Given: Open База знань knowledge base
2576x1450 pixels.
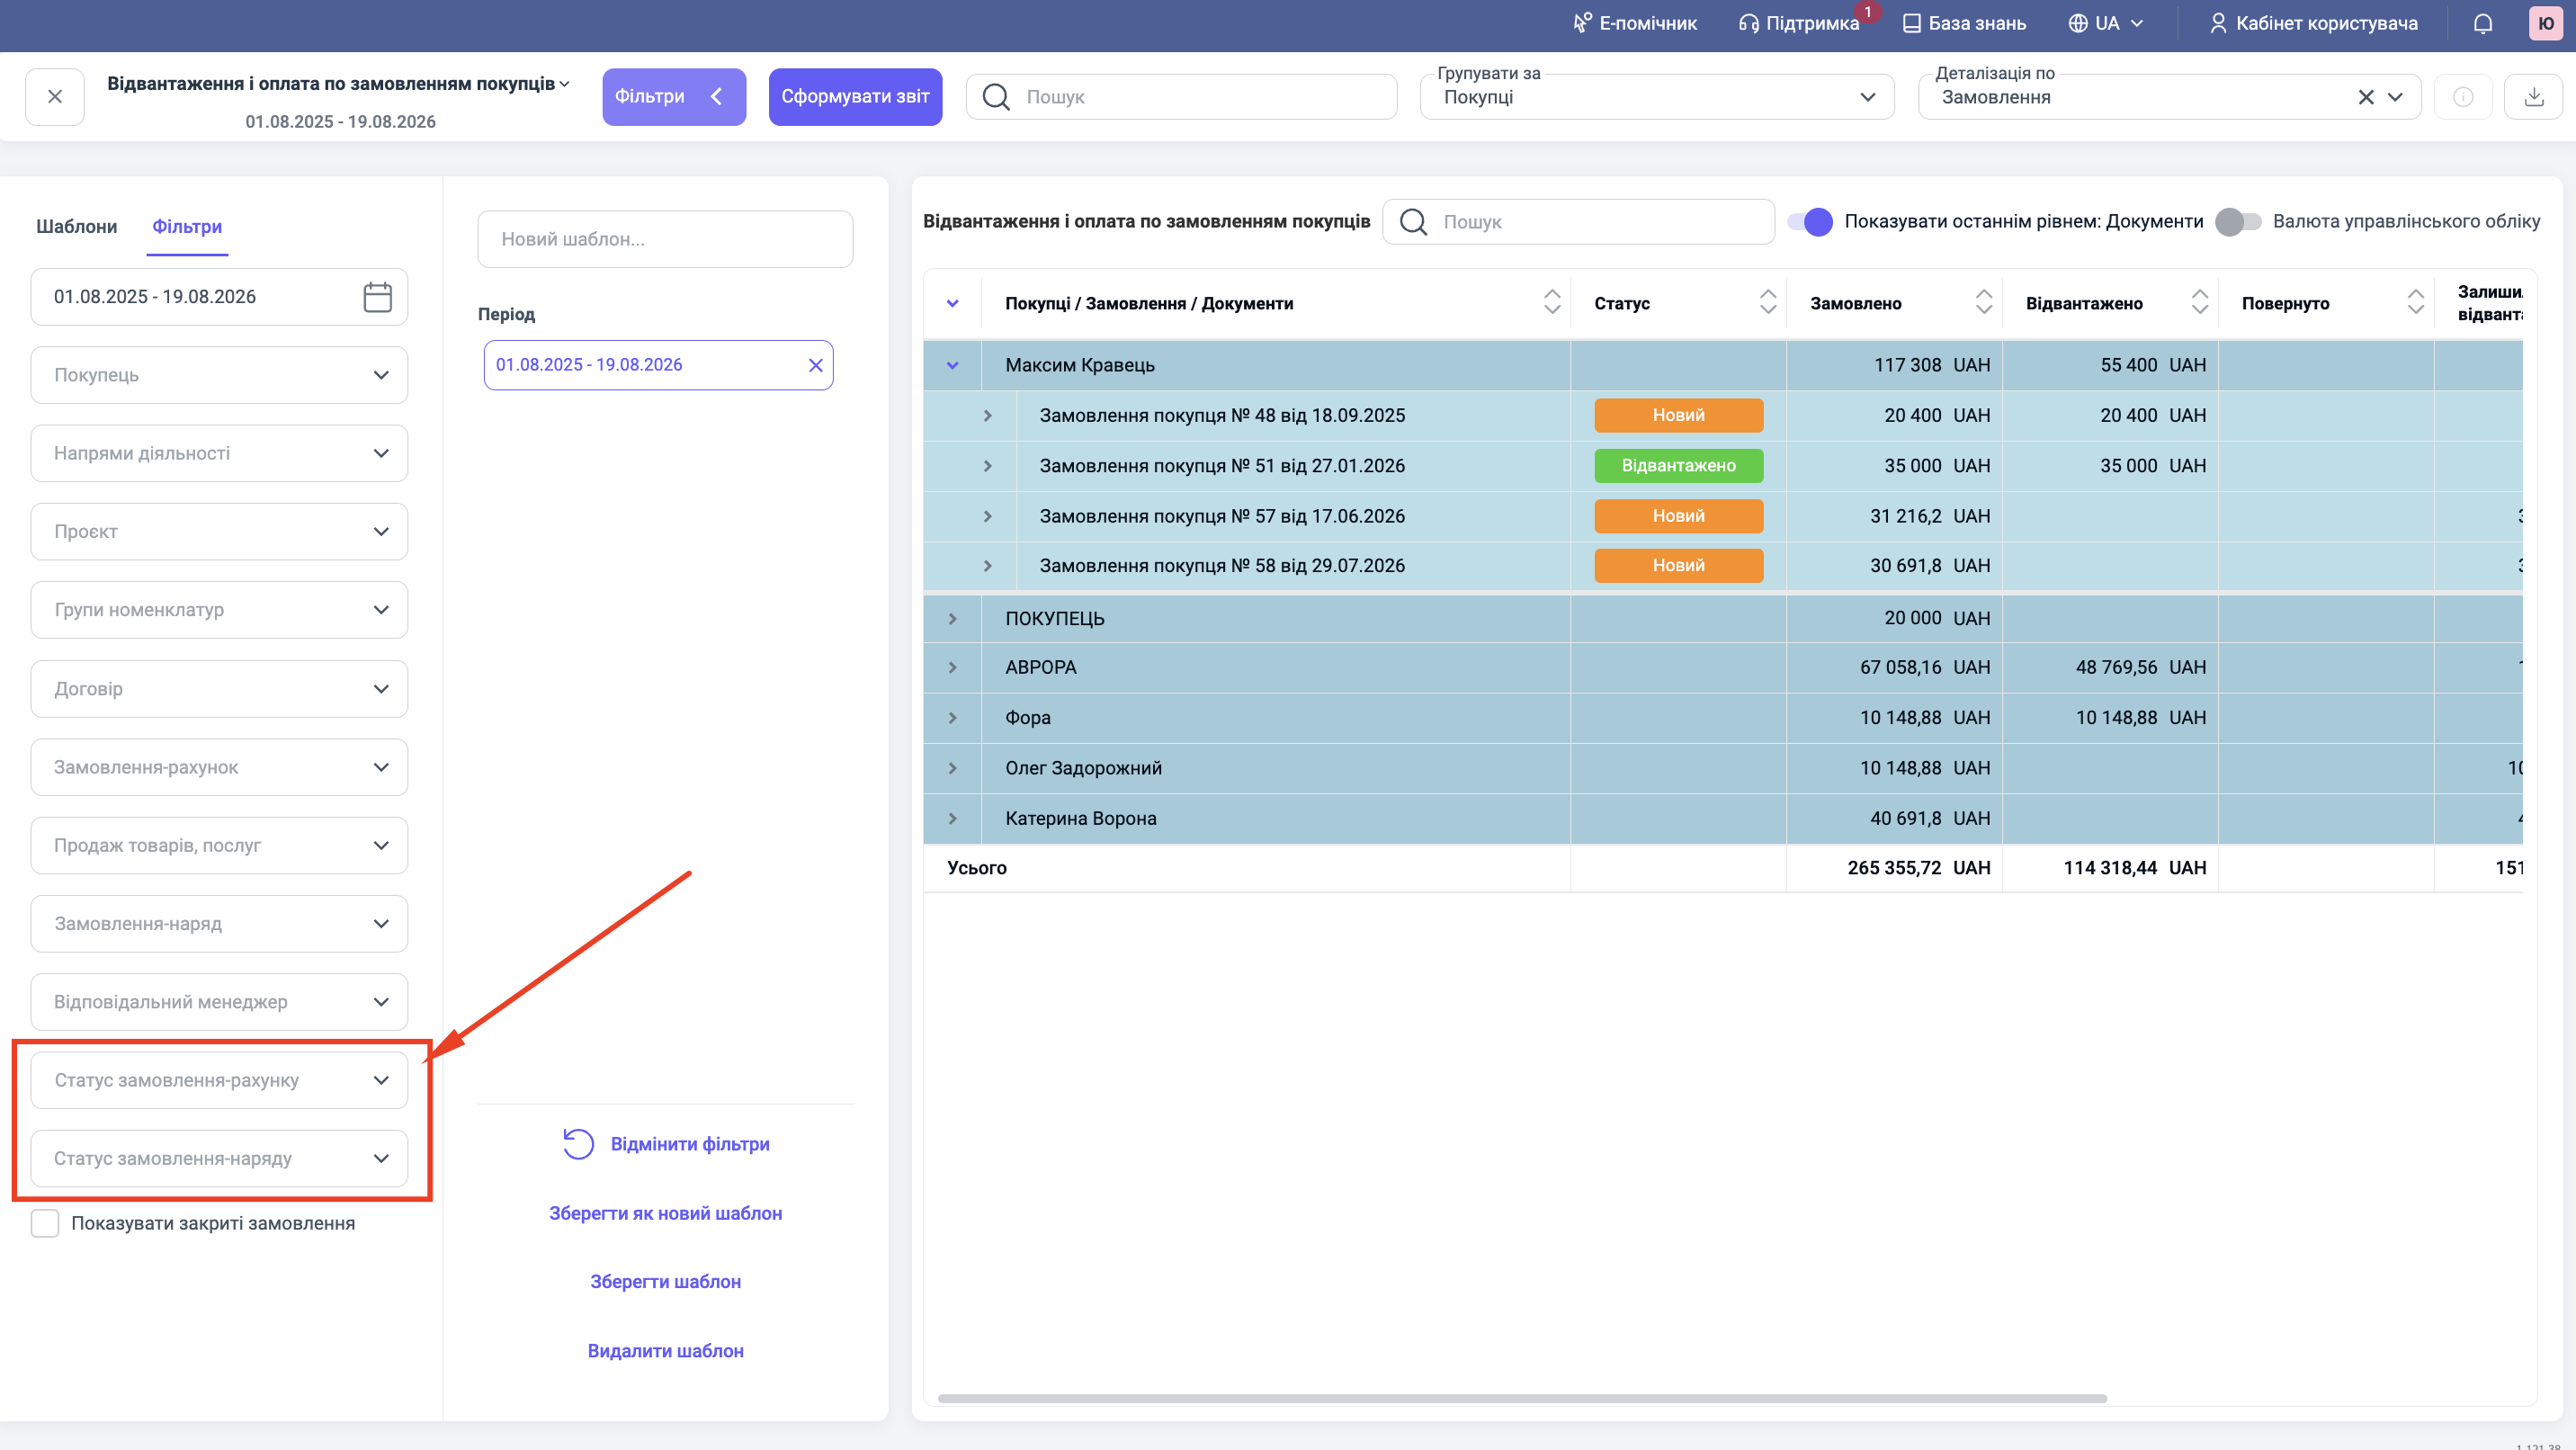Looking at the screenshot, I should coord(1964,23).
